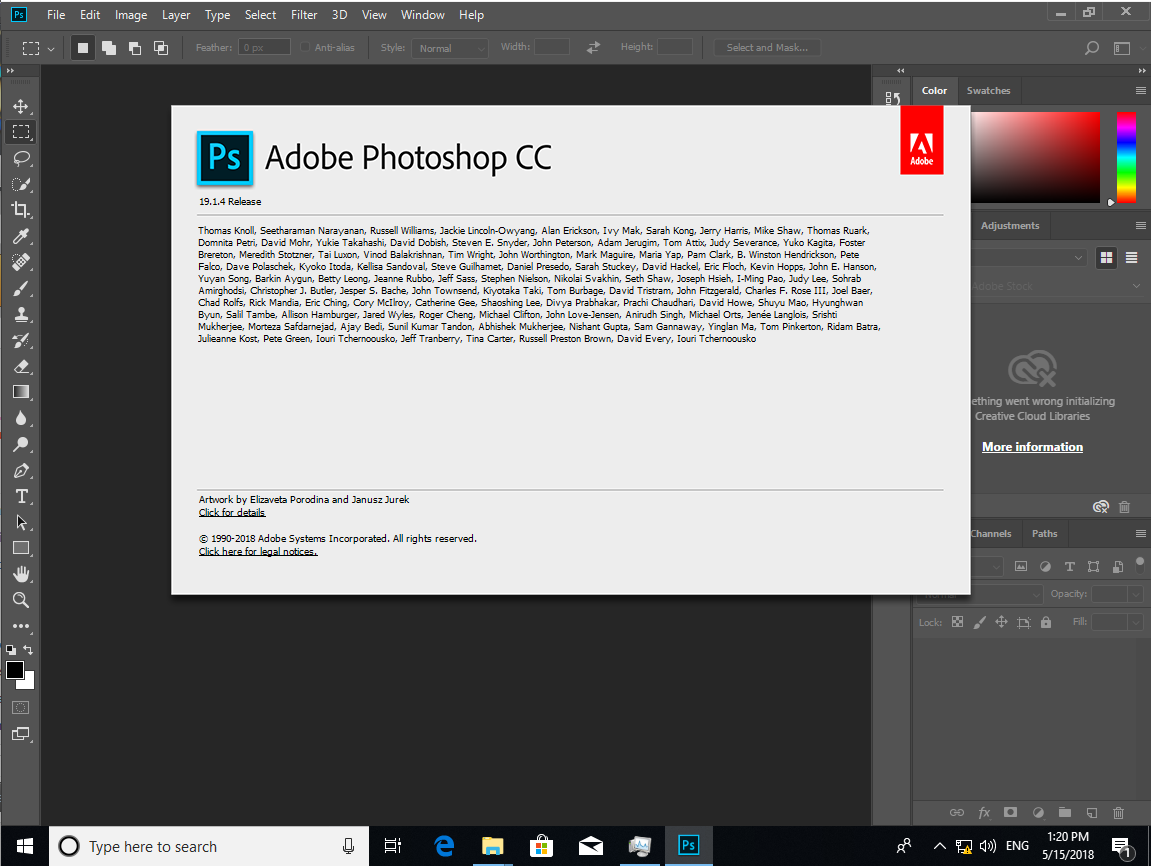Image resolution: width=1151 pixels, height=866 pixels.
Task: Toggle Quick Mask mode
Action: point(21,707)
